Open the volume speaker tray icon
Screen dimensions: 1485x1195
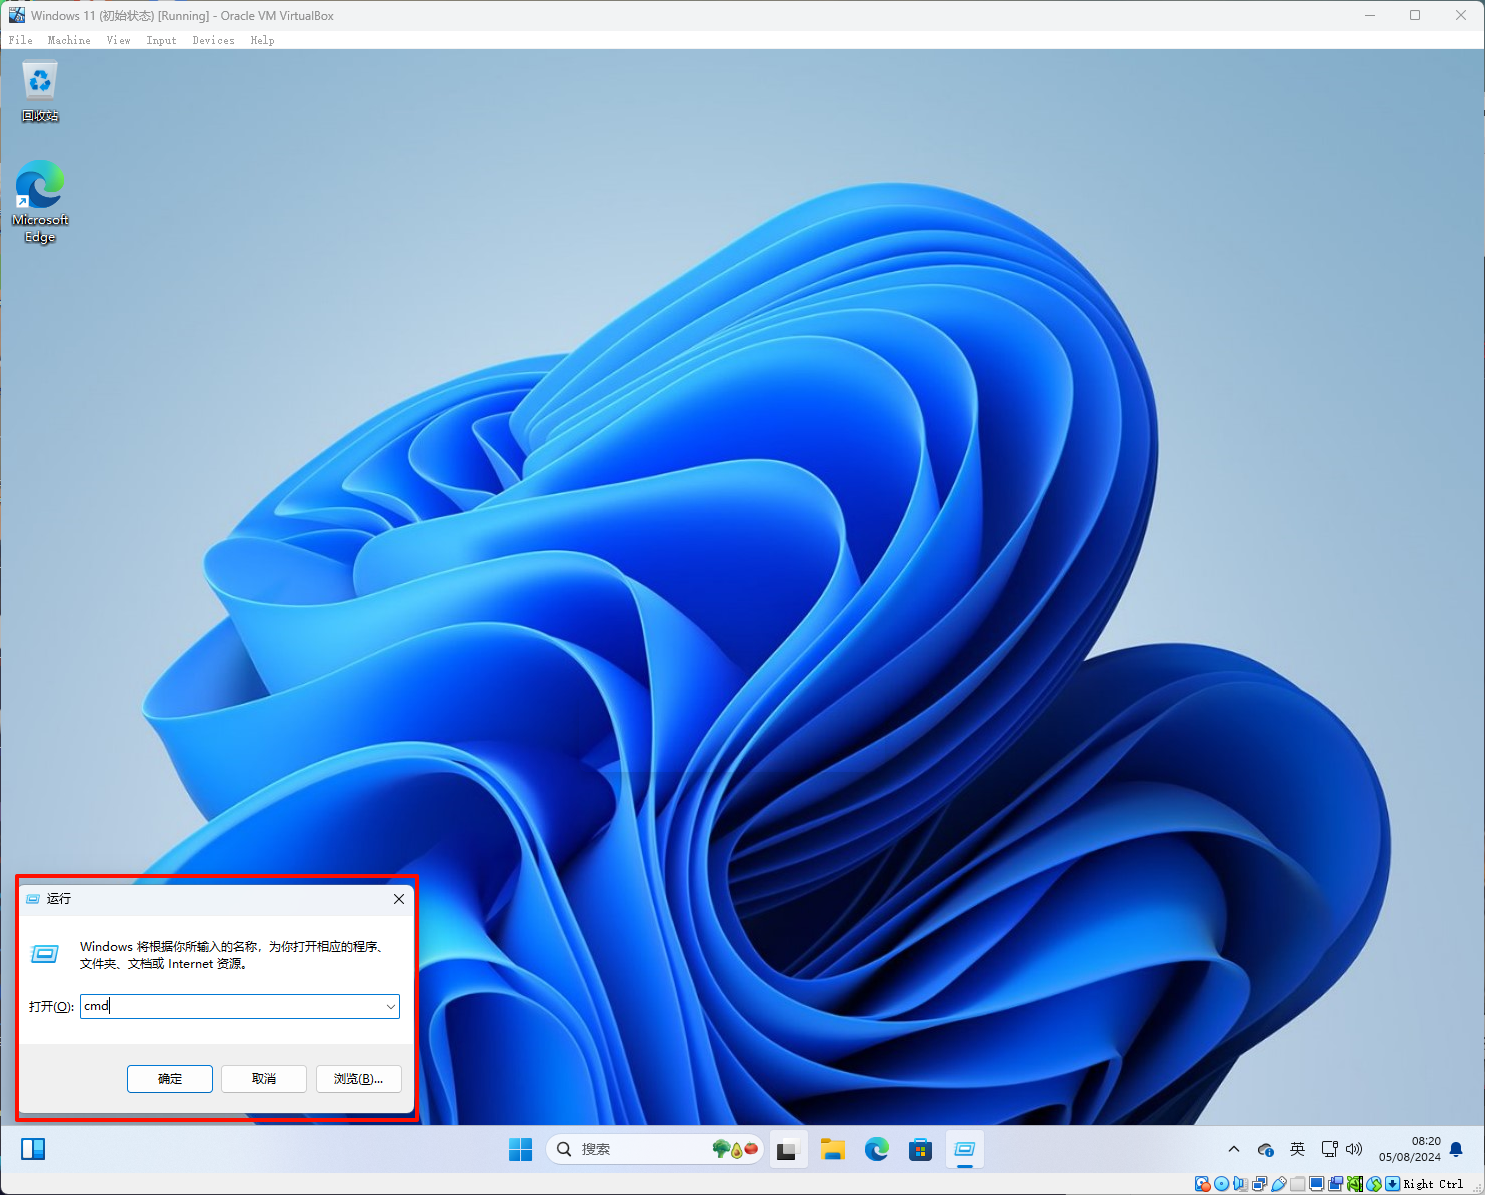click(x=1354, y=1149)
